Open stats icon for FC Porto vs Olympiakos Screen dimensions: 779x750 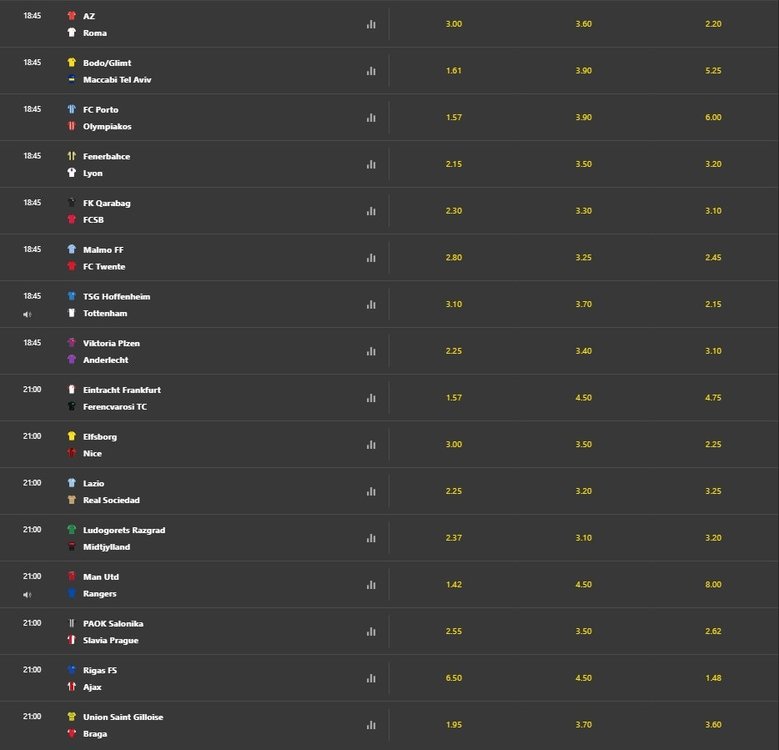point(371,117)
